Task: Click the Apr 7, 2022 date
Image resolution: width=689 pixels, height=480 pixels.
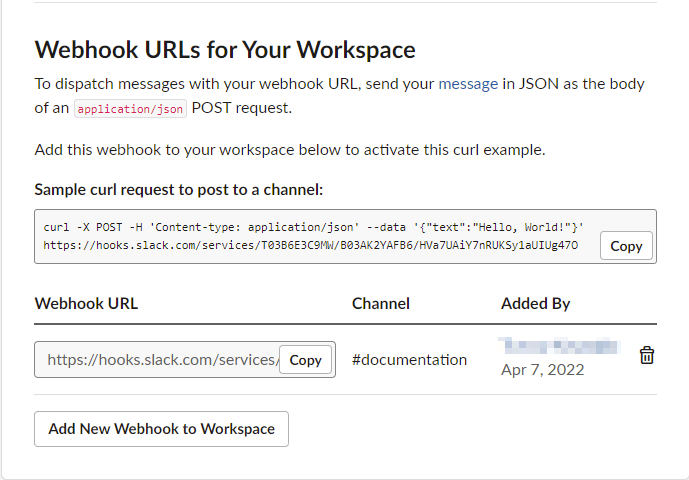Action: coord(542,370)
